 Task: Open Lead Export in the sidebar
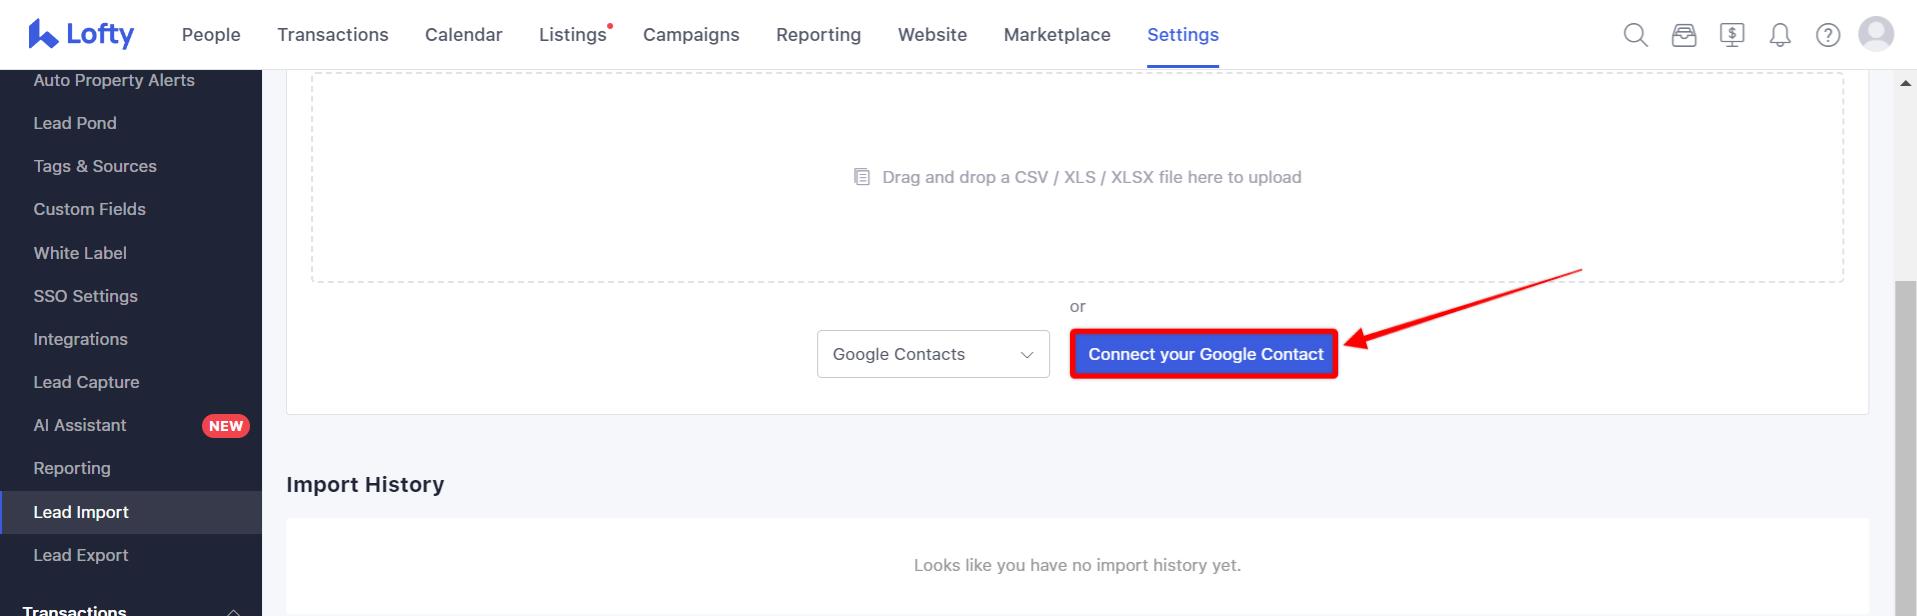coord(81,555)
